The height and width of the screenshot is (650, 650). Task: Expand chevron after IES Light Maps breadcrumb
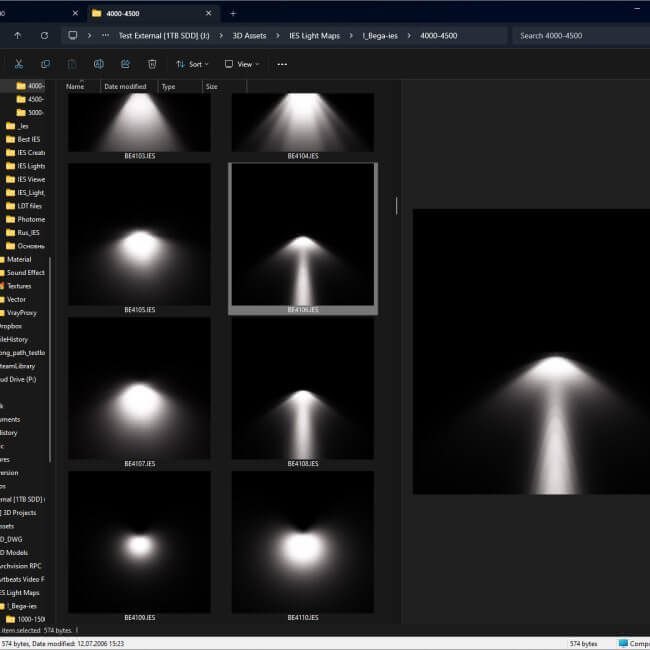point(351,36)
